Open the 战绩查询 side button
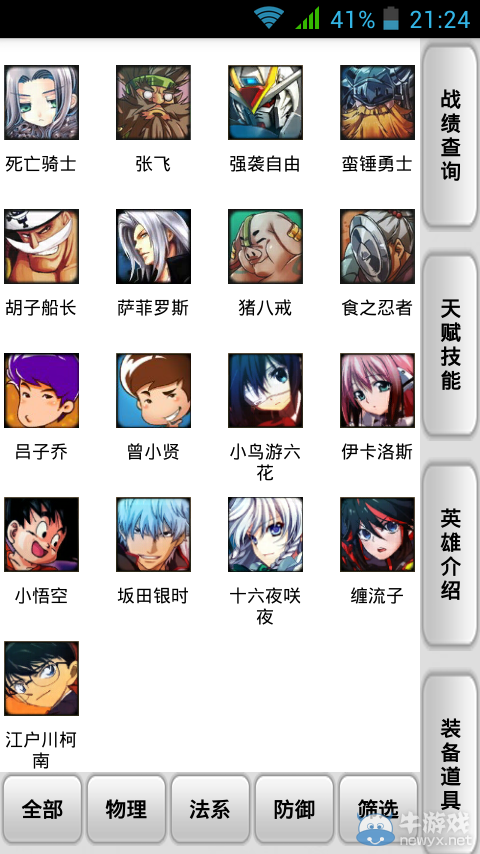The width and height of the screenshot is (480, 854). 451,136
